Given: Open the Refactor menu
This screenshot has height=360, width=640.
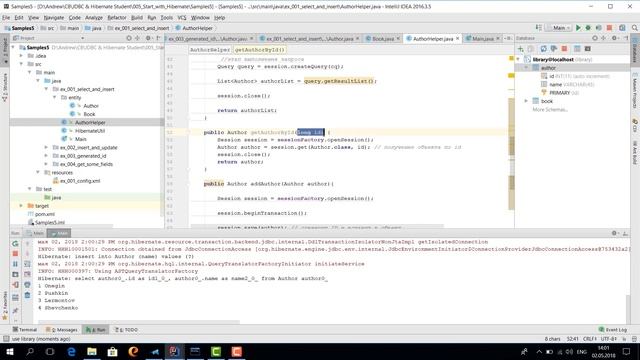Looking at the screenshot, I should click(x=117, y=18).
